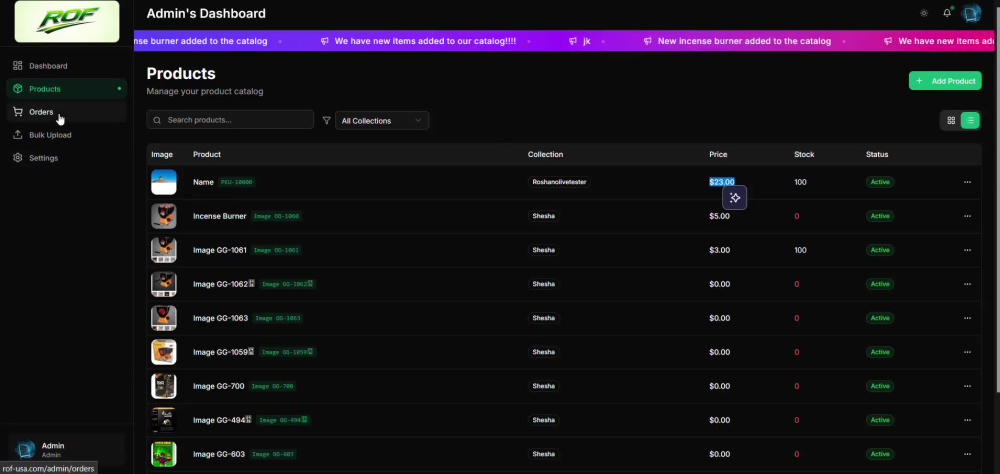Open Settings from the sidebar

[66, 158]
